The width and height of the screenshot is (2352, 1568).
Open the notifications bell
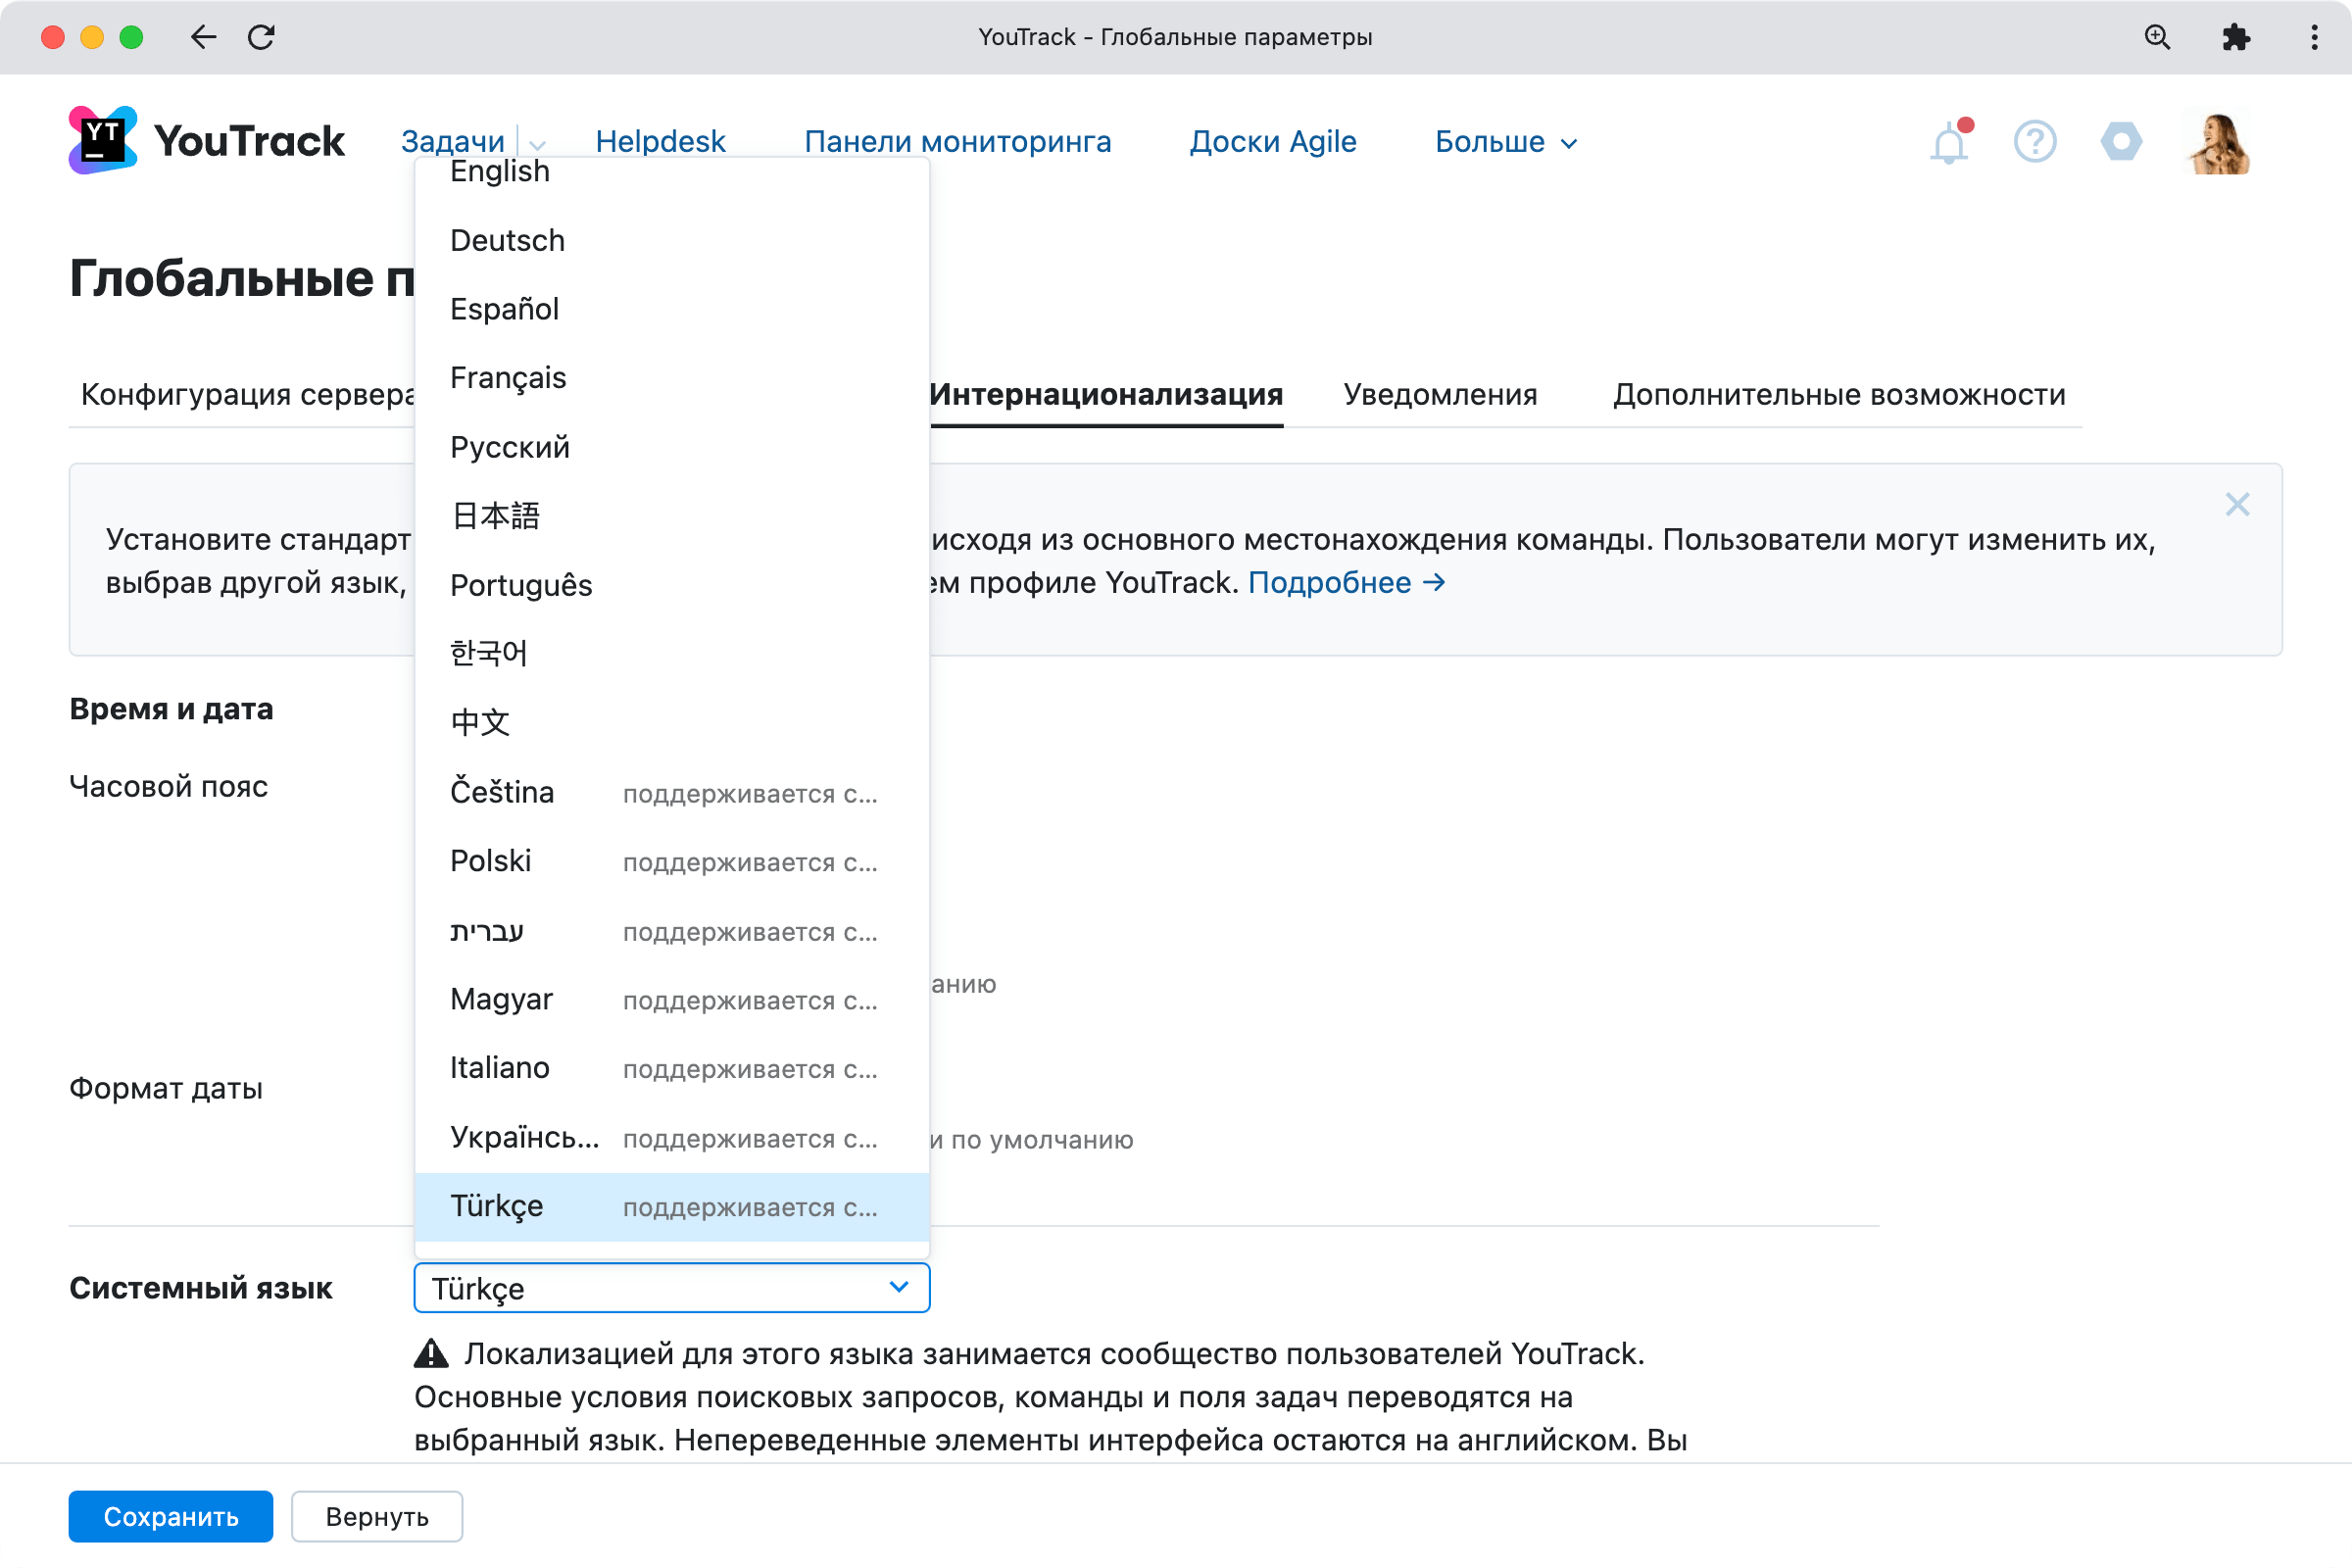(1948, 141)
